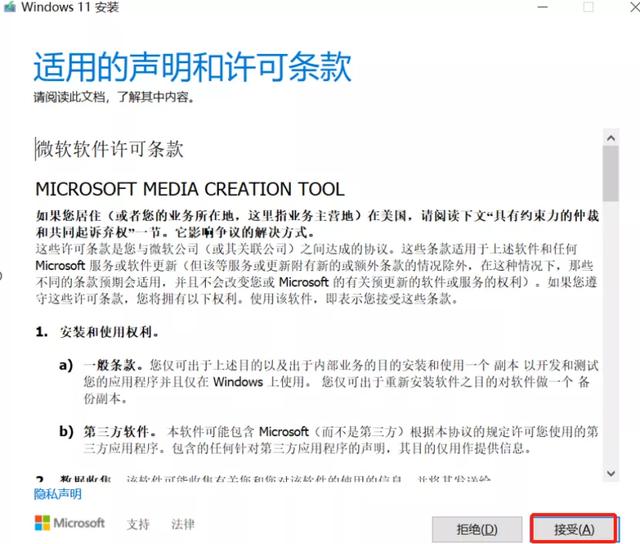Image resolution: width=640 pixels, height=544 pixels.
Task: Open the 支持 support link
Action: [x=138, y=524]
